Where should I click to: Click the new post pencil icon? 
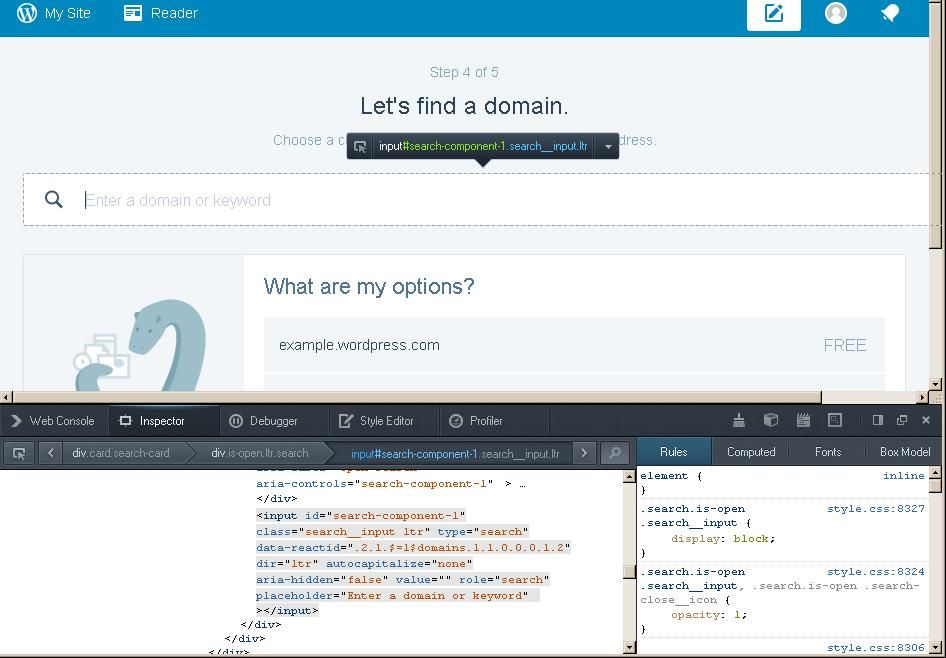pos(773,14)
